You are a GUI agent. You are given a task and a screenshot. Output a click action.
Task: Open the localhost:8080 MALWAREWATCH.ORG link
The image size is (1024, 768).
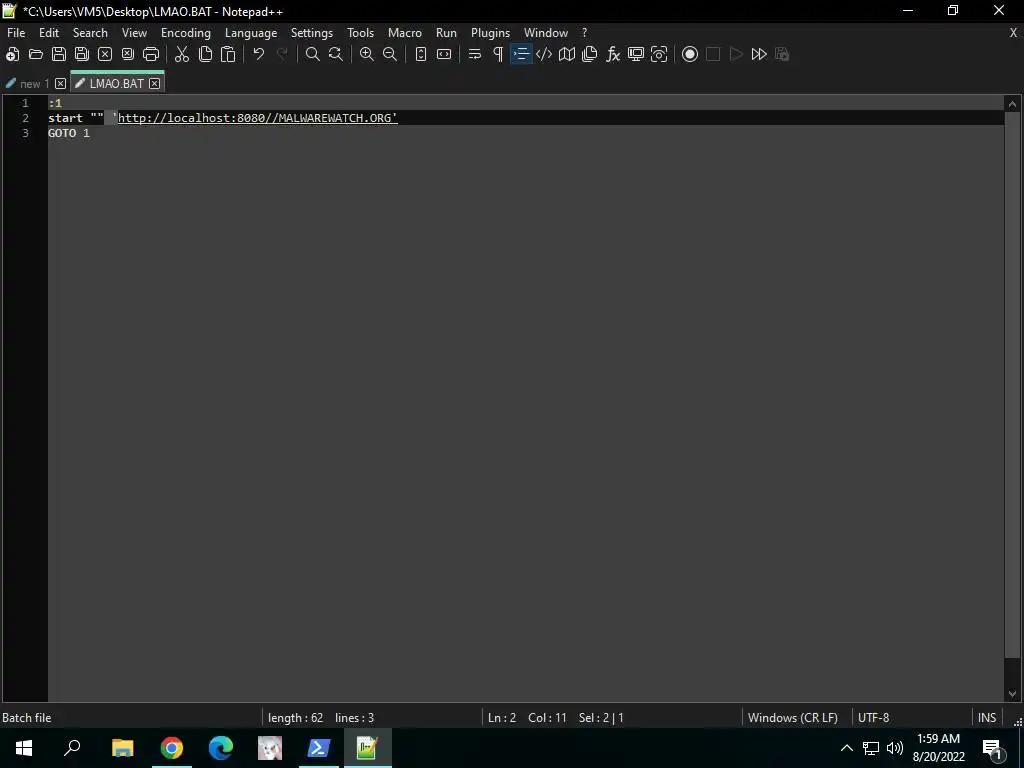click(x=257, y=118)
